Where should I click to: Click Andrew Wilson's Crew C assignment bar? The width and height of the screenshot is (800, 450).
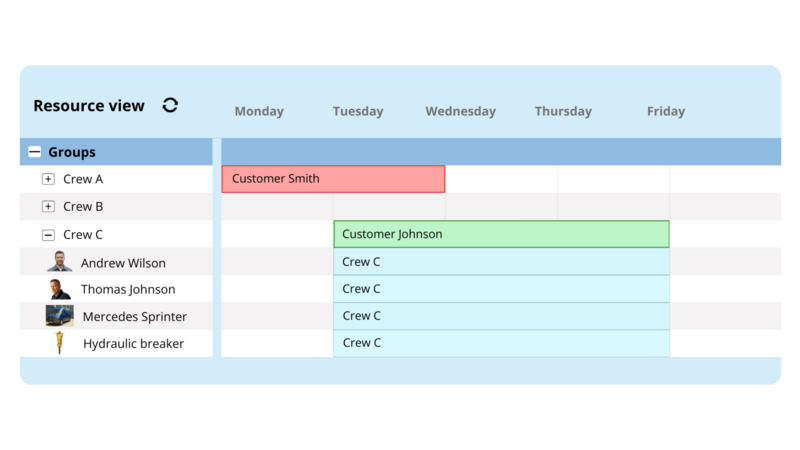coord(500,262)
